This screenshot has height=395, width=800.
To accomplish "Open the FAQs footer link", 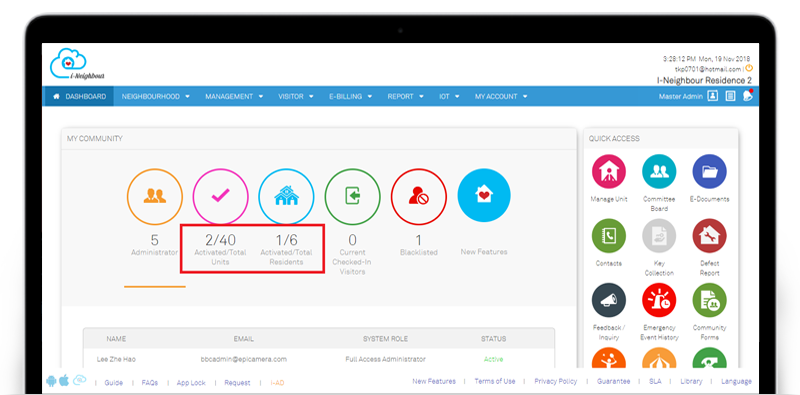I will (149, 382).
